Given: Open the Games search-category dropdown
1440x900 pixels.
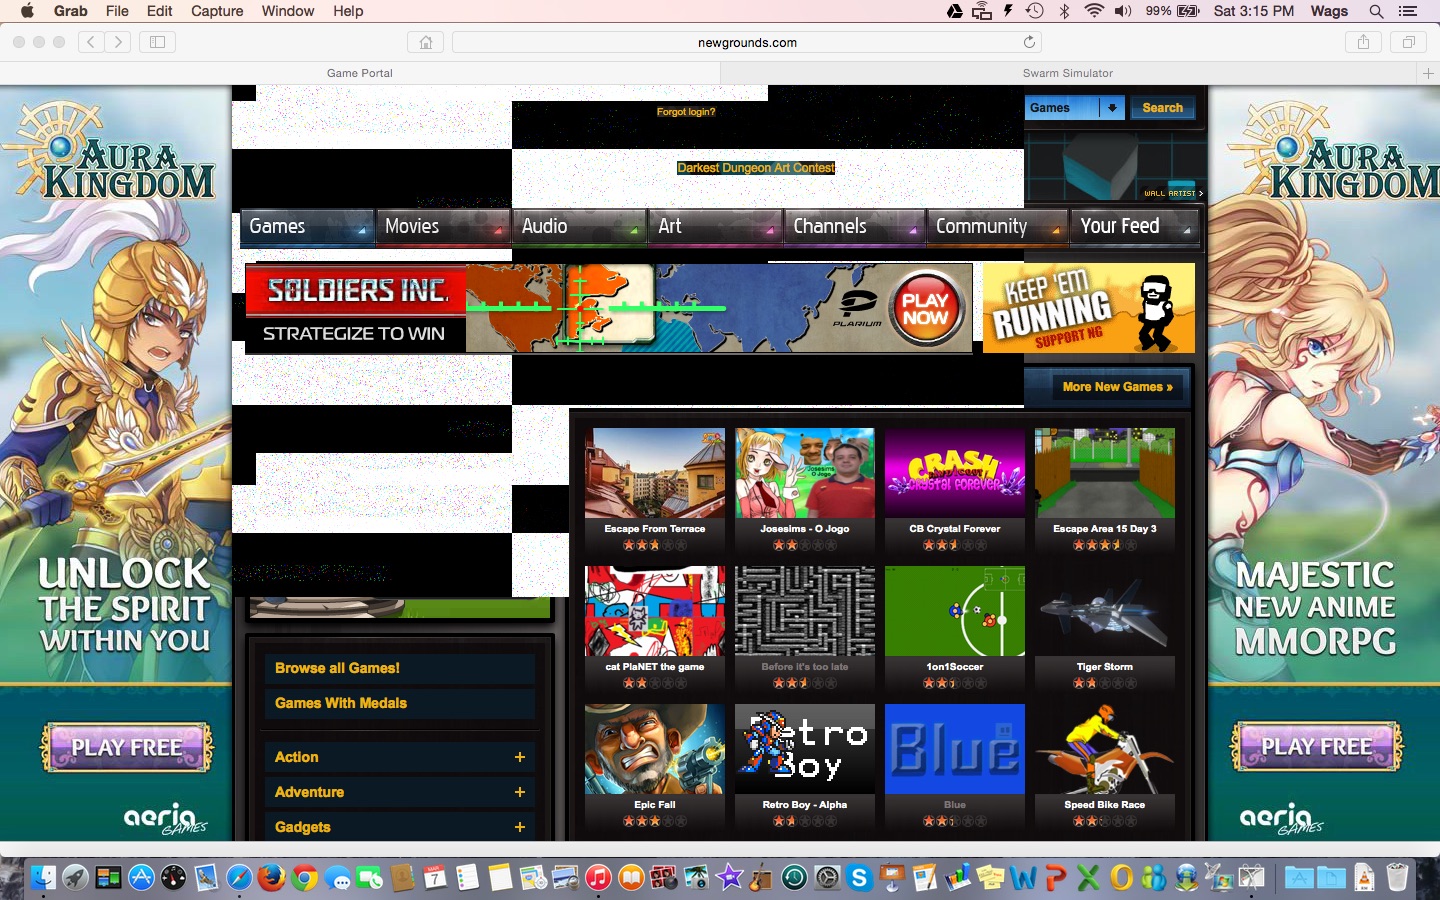Looking at the screenshot, I should pyautogui.click(x=1075, y=108).
